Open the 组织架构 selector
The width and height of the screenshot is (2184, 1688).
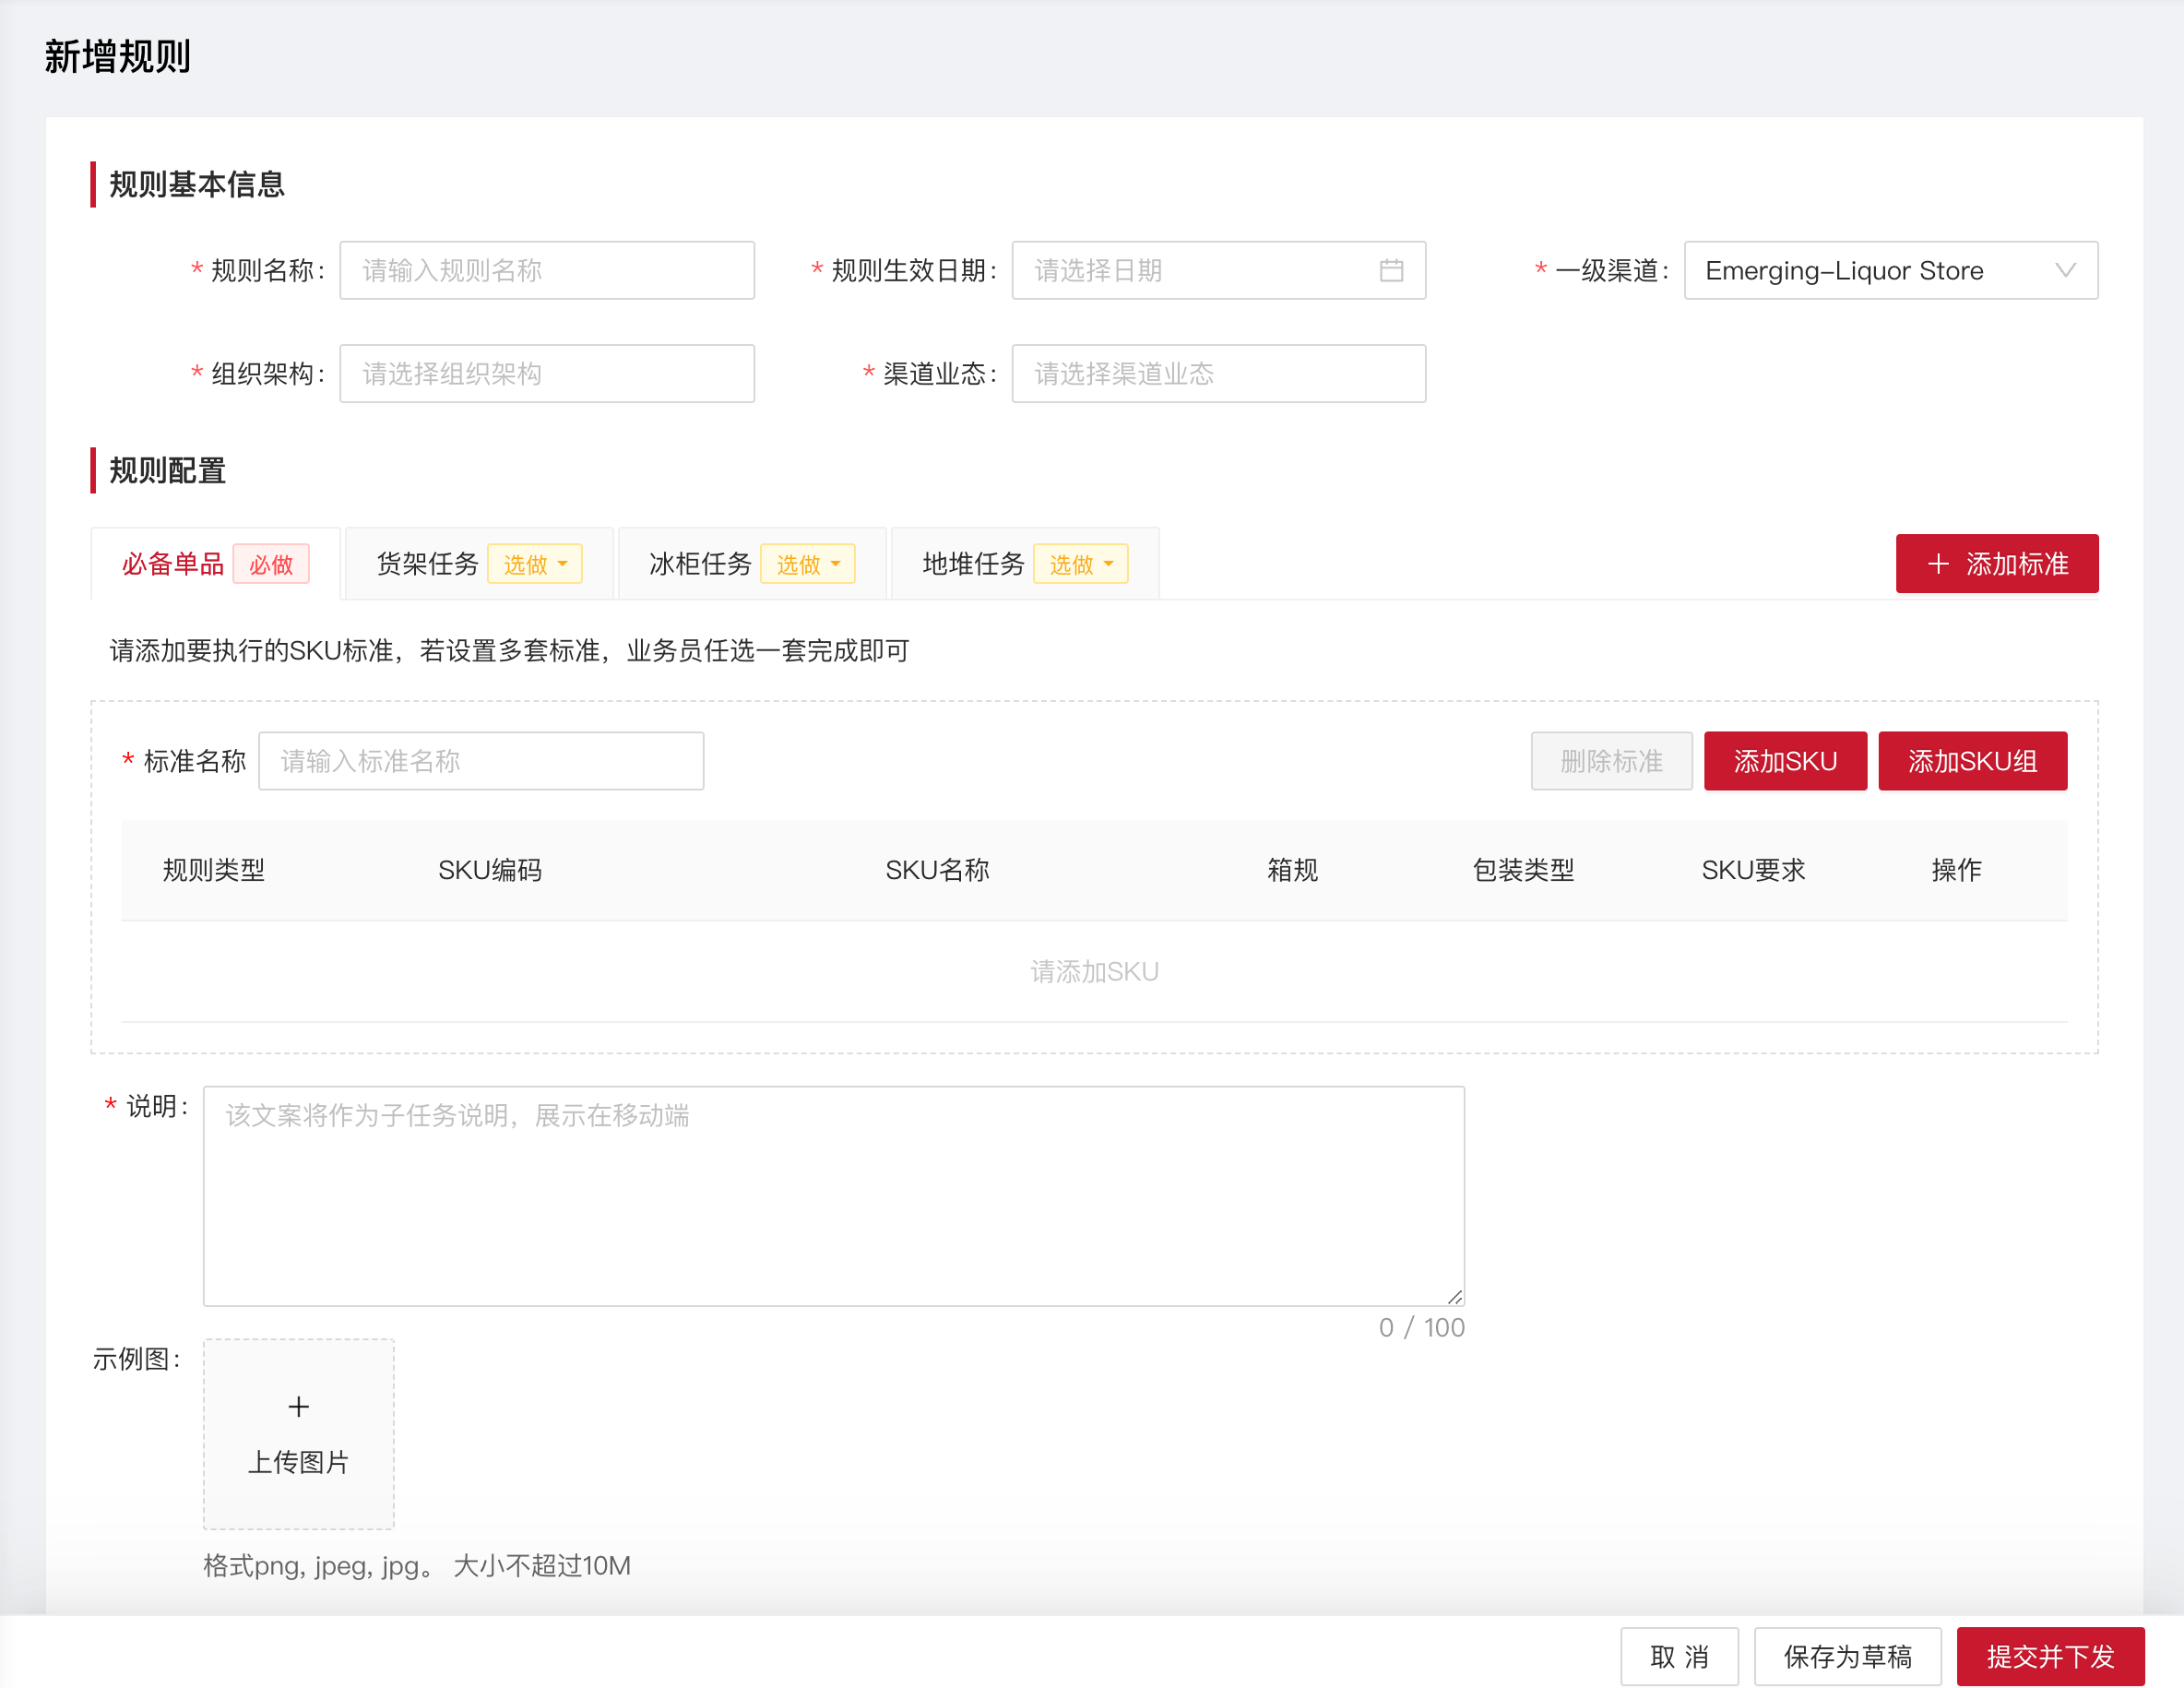click(x=547, y=374)
